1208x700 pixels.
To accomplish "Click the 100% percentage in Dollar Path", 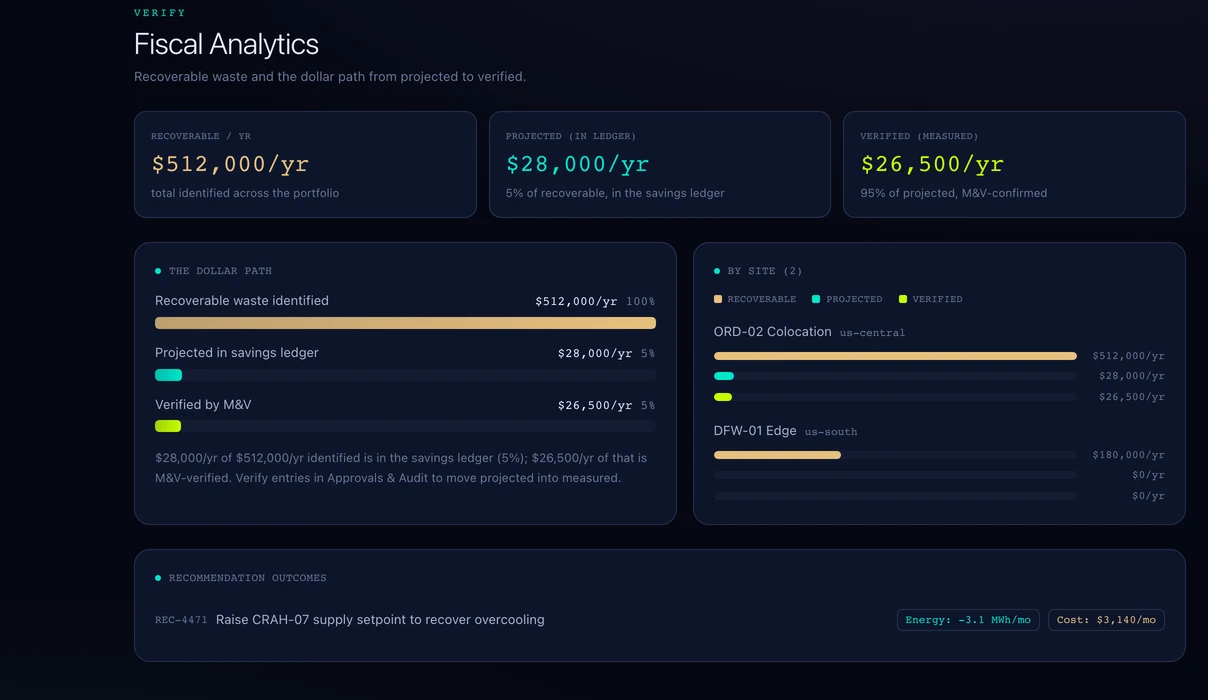I will coord(641,301).
